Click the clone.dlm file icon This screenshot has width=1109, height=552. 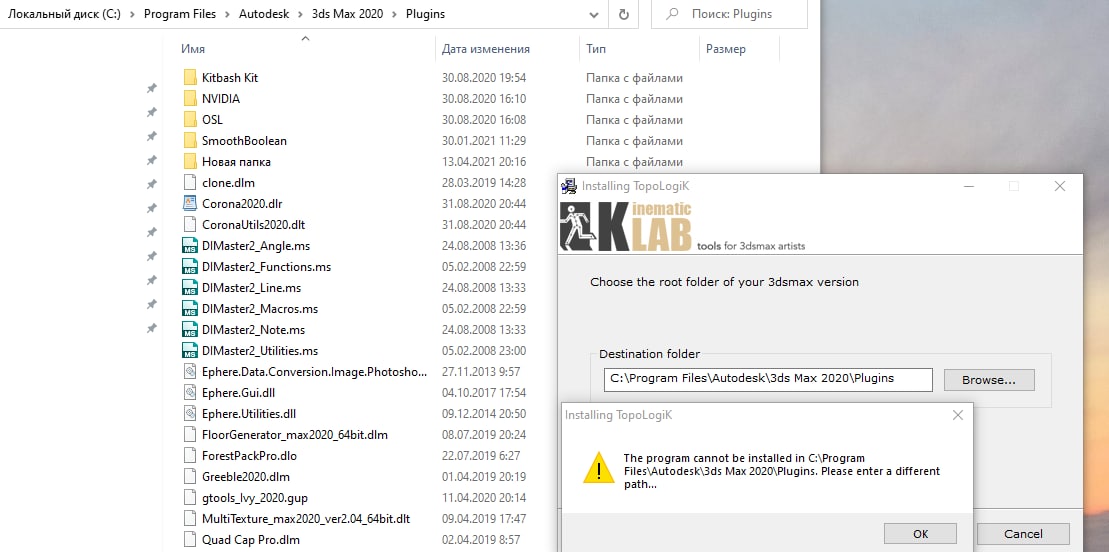tap(190, 183)
